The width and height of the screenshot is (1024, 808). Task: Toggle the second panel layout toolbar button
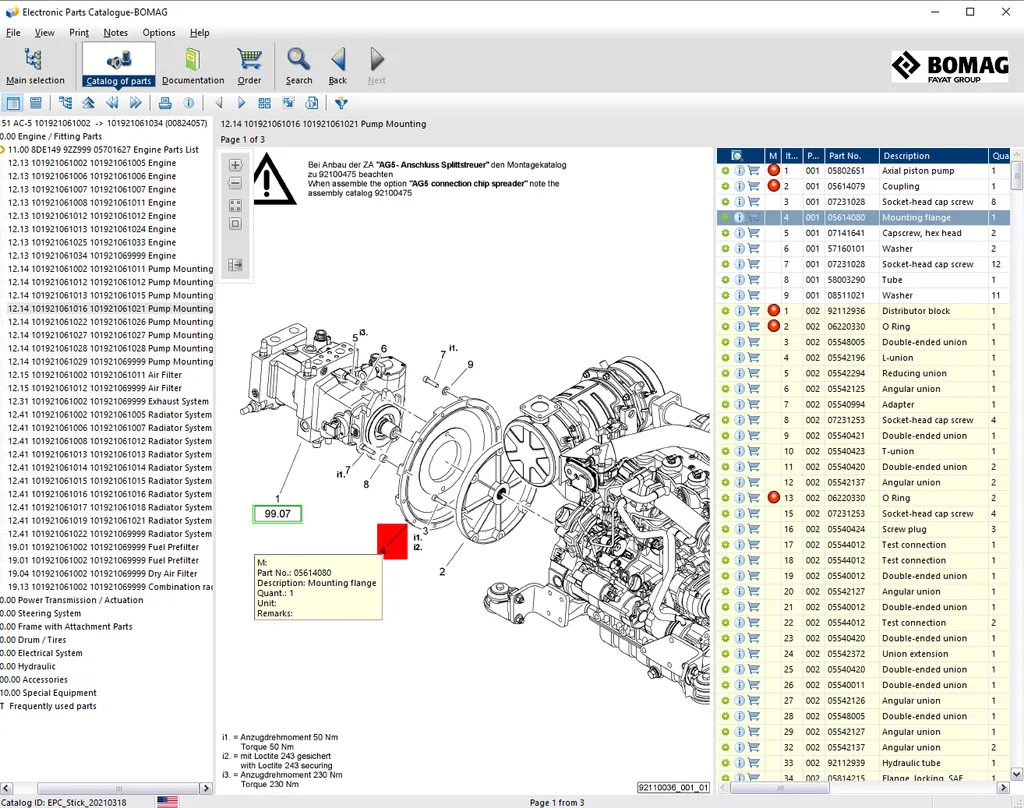(x=36, y=103)
